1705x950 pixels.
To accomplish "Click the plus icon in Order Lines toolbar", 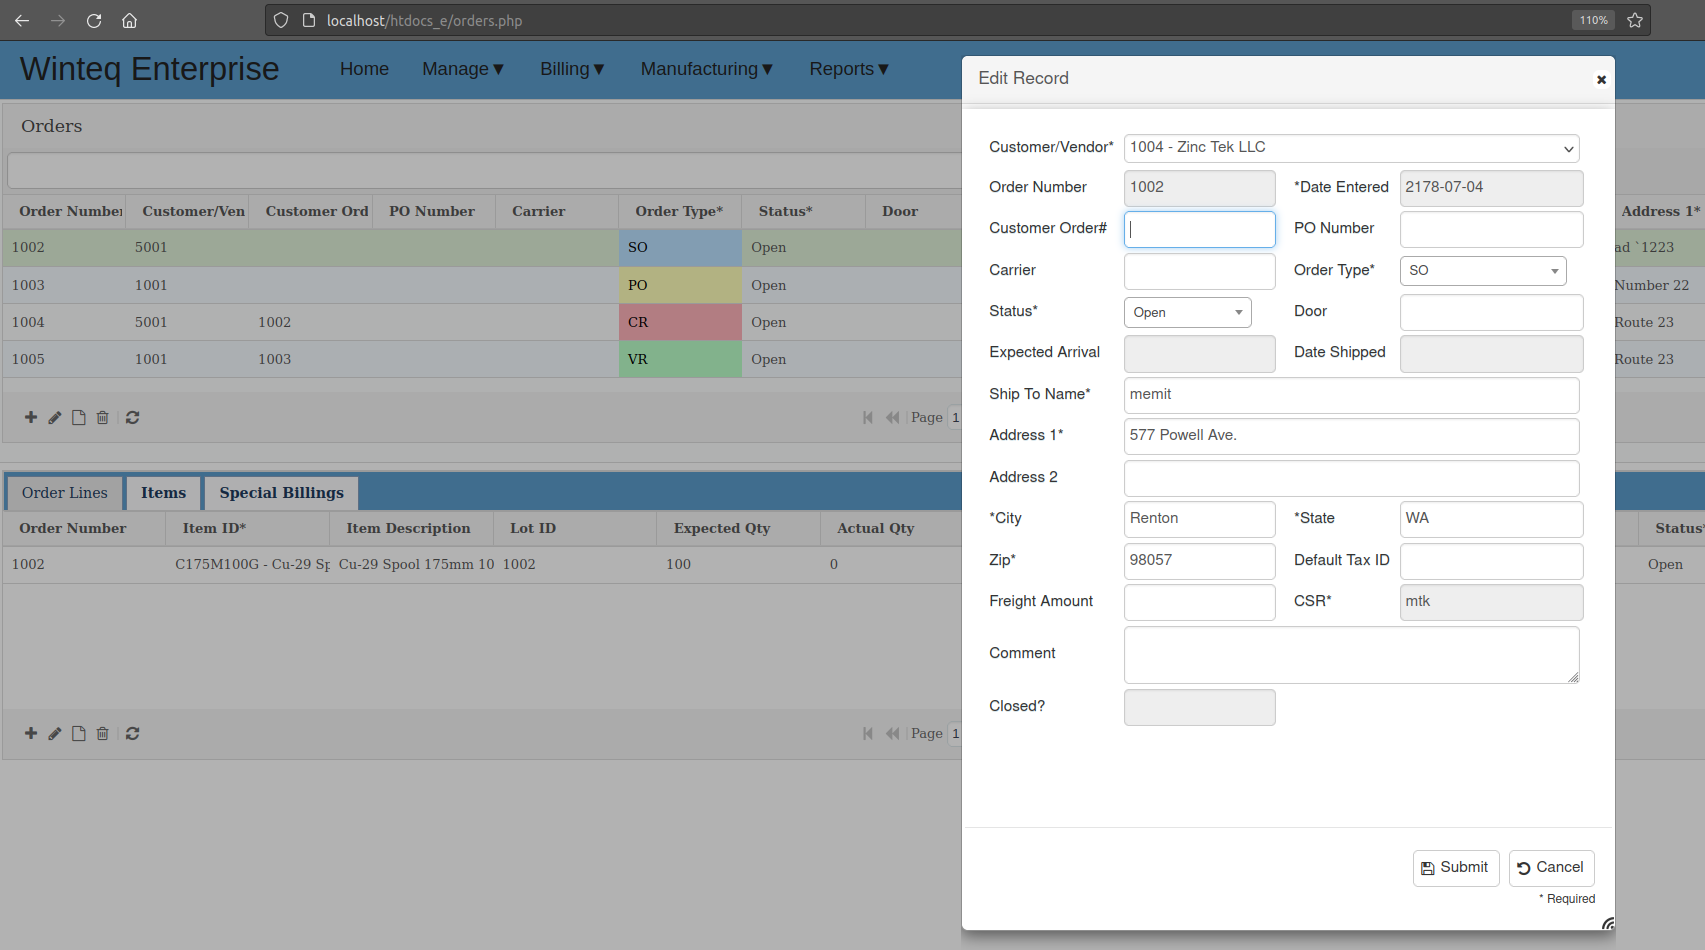I will pos(31,733).
